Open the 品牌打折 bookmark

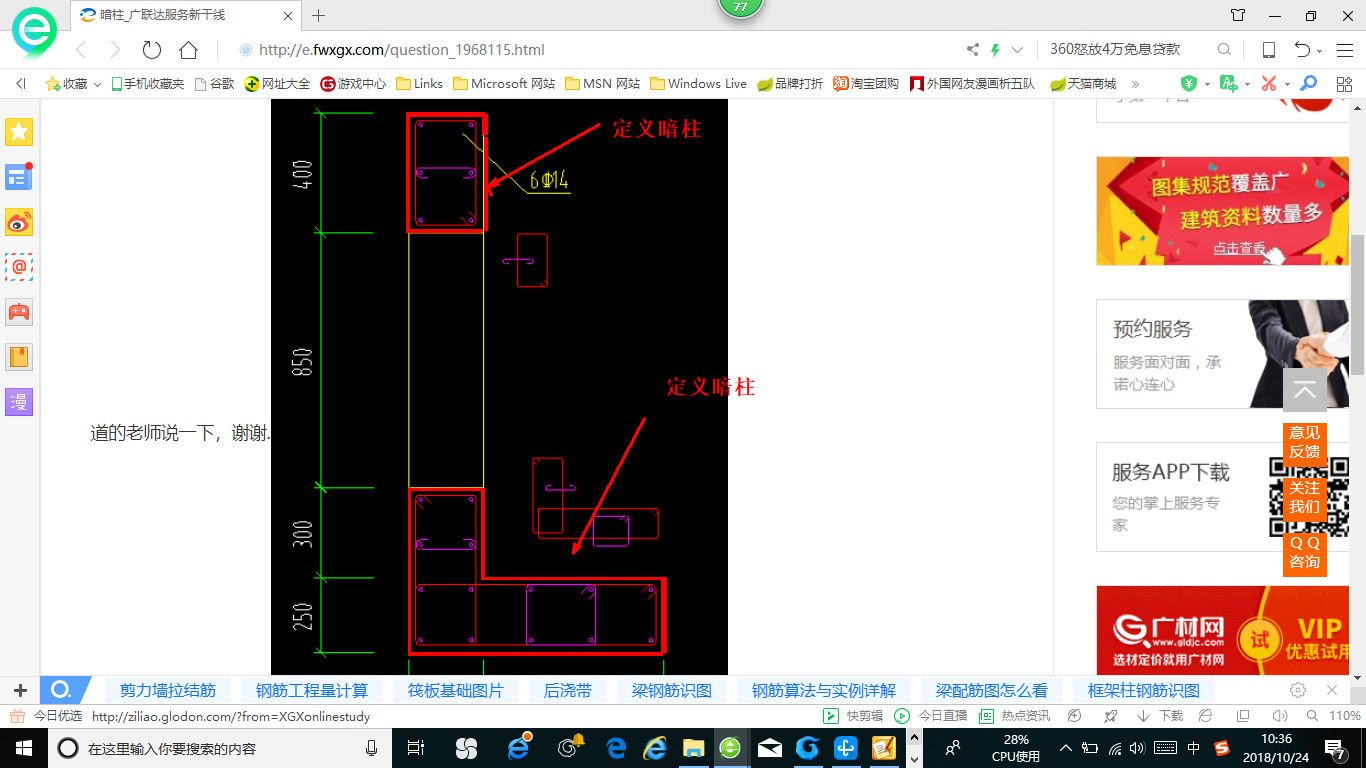pos(790,84)
